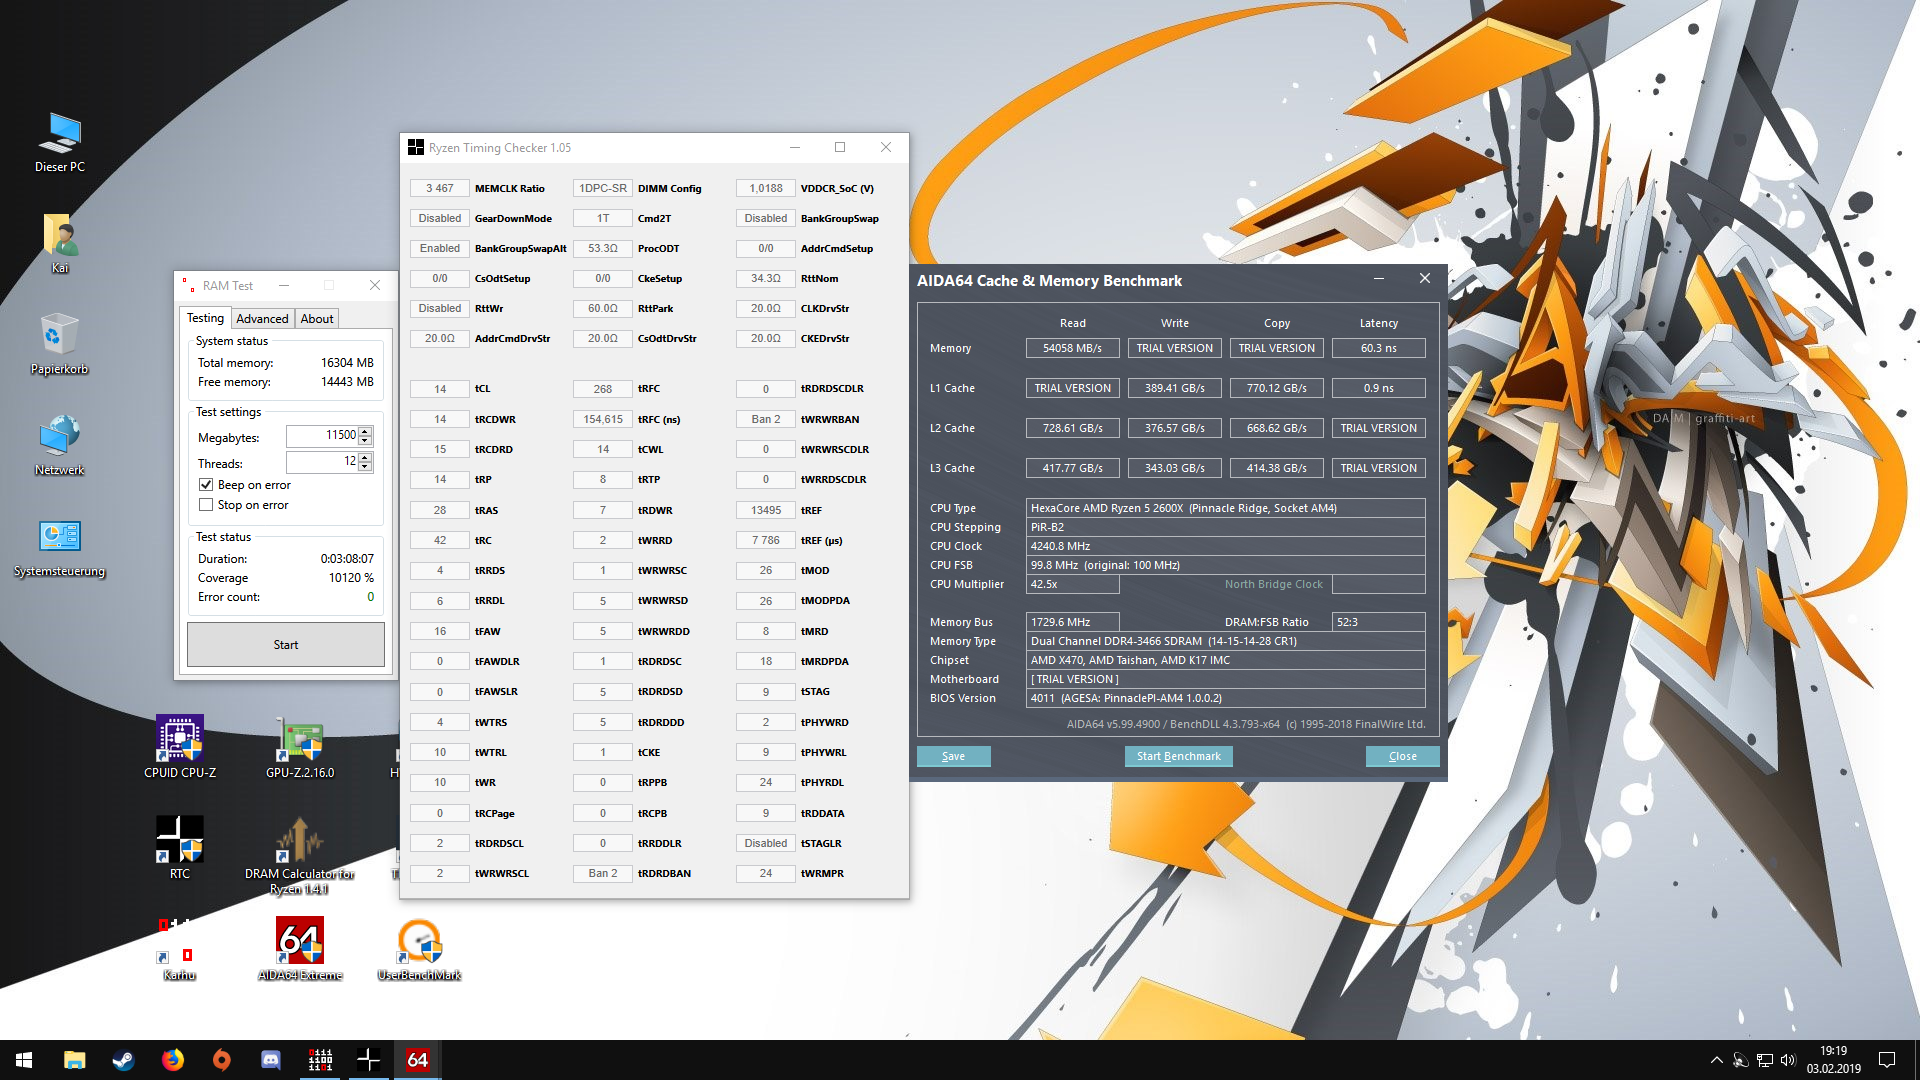Increase Megabytes value with up arrow
Screen dimensions: 1920x1080
pos(365,431)
